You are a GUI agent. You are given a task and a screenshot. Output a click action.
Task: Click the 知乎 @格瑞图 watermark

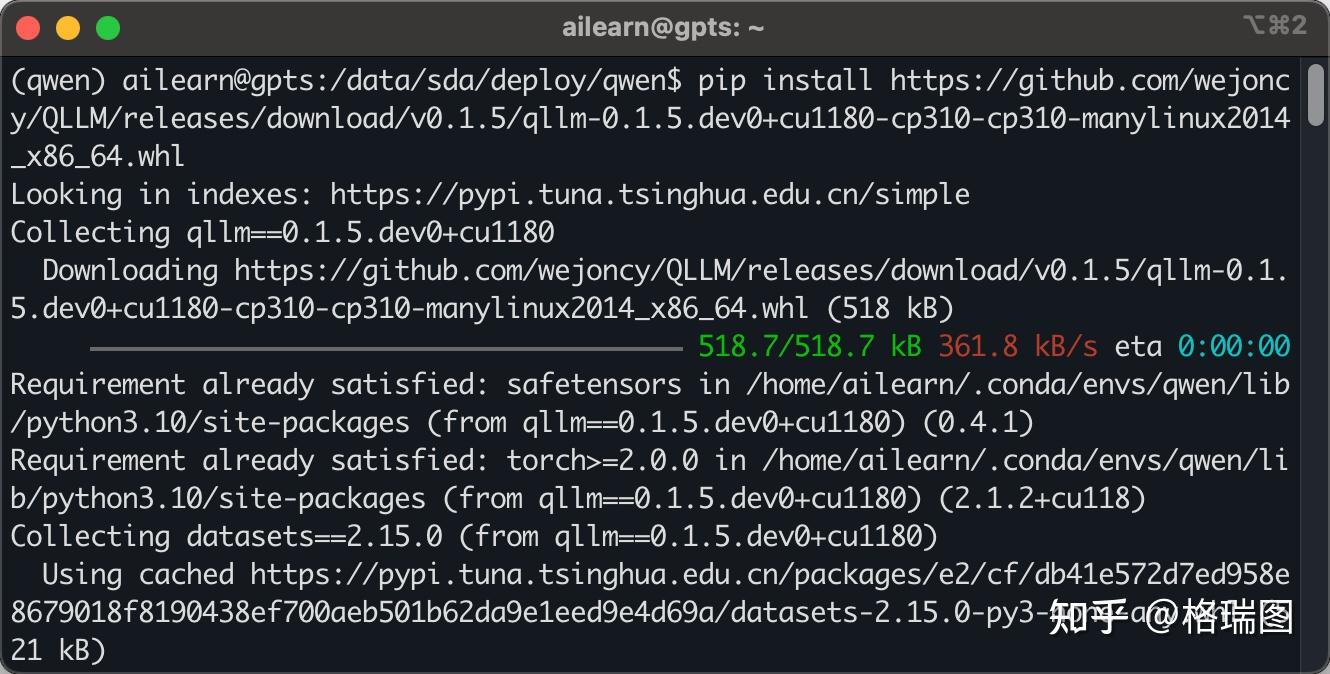[x=1170, y=617]
